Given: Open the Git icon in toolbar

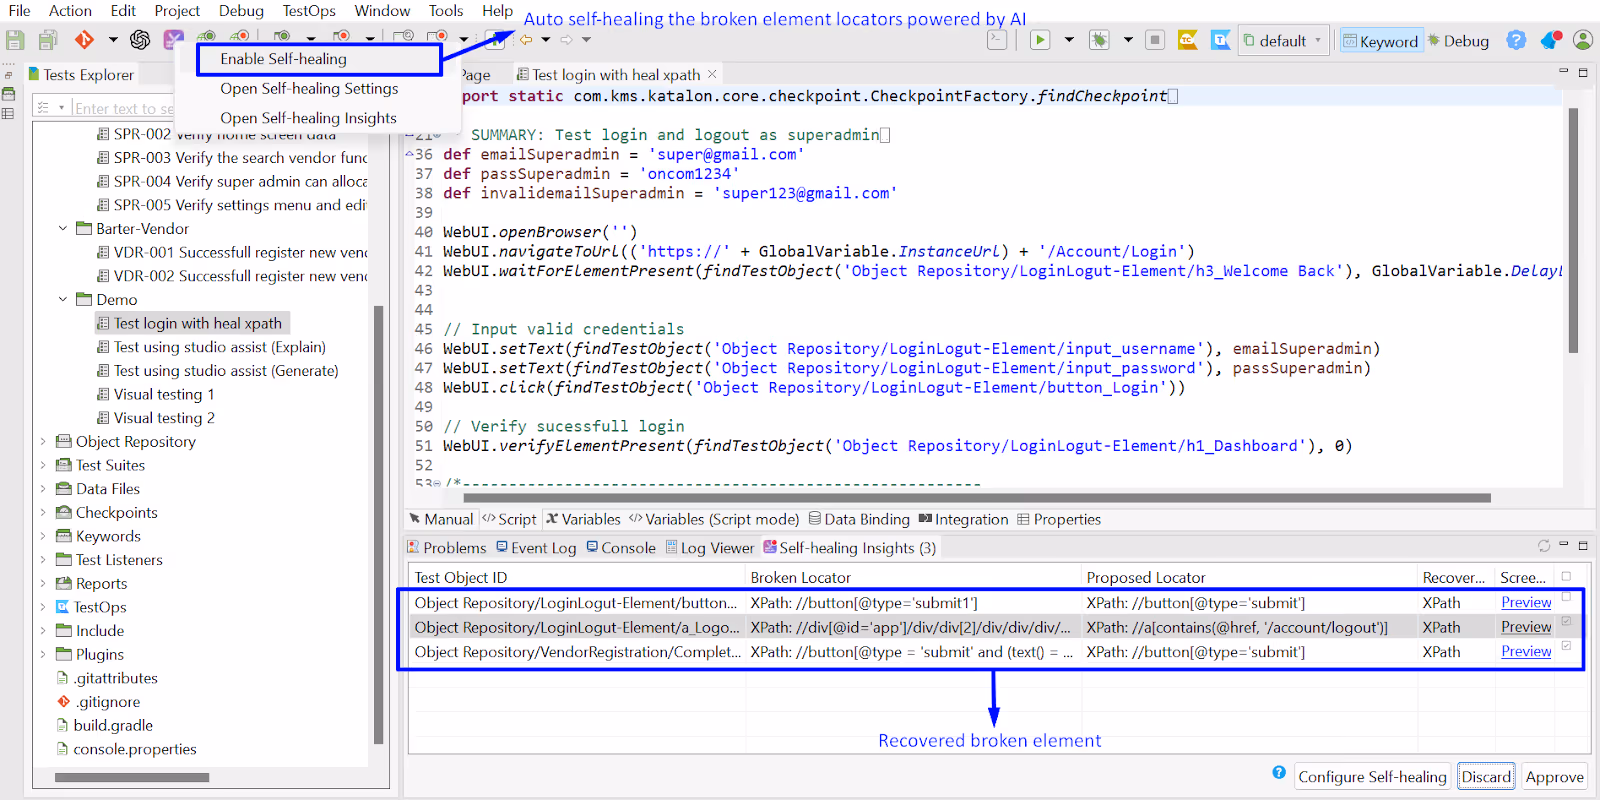Looking at the screenshot, I should [x=84, y=40].
